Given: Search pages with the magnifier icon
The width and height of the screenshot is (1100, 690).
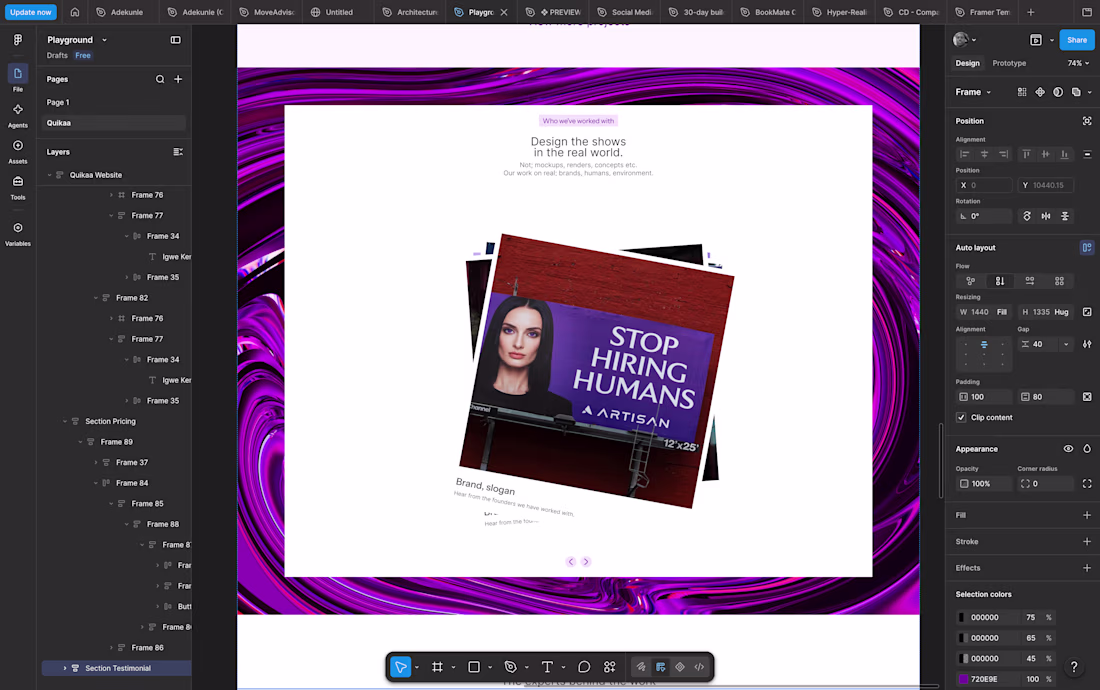Looking at the screenshot, I should (x=160, y=79).
